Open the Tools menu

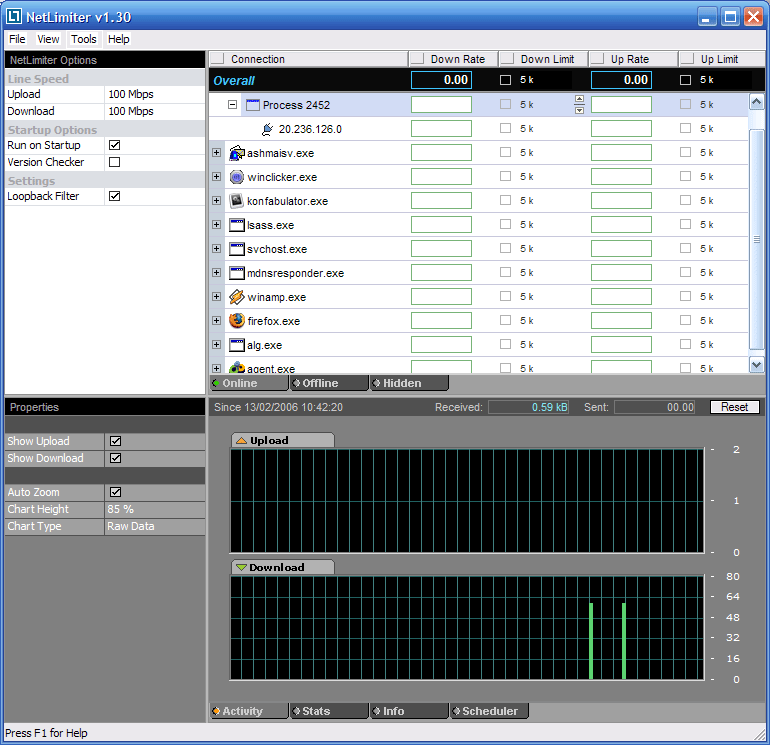click(x=83, y=39)
